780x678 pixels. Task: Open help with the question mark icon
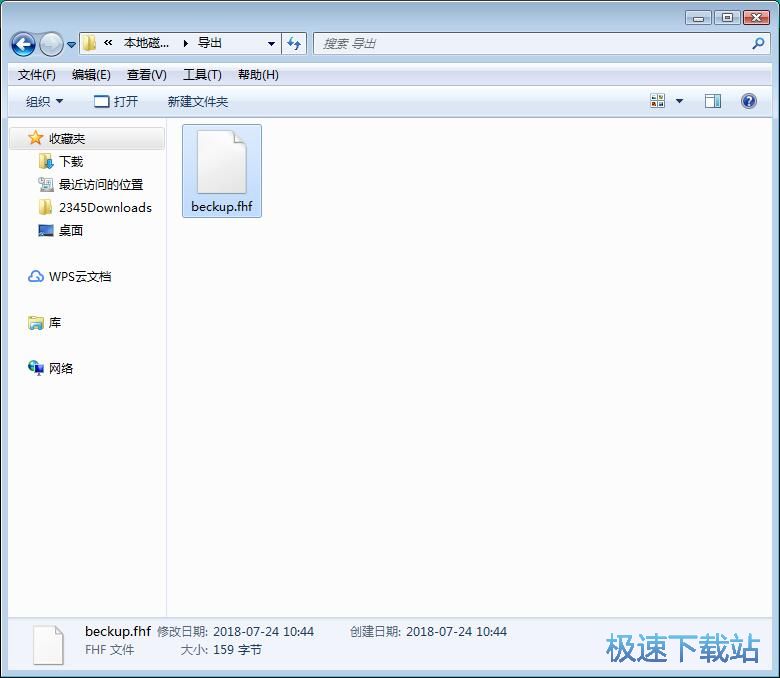pyautogui.click(x=749, y=101)
